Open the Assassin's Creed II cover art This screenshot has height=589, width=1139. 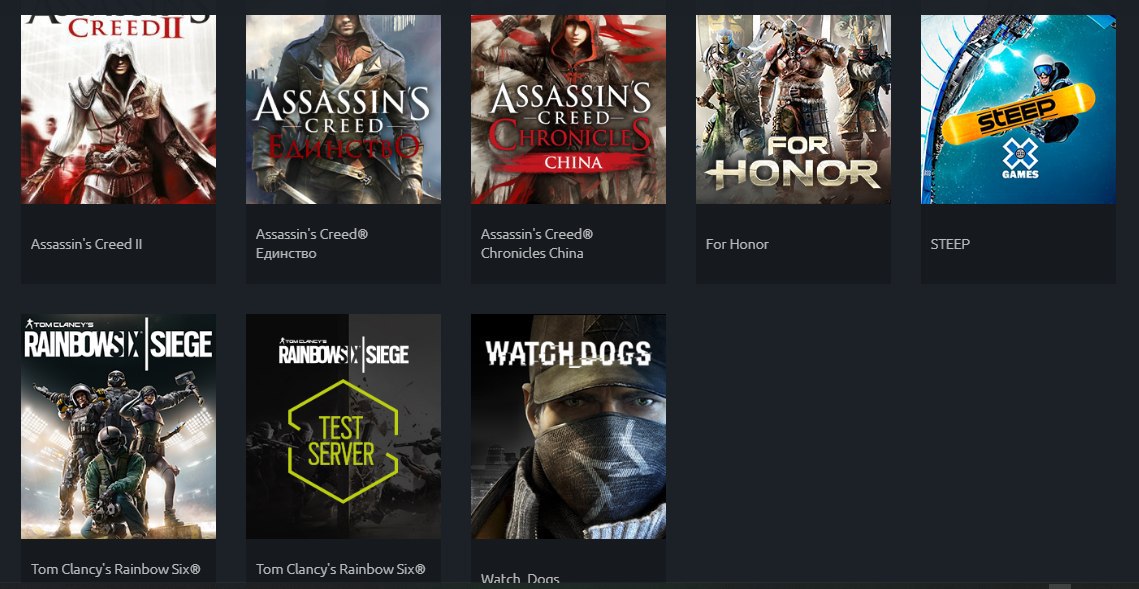[118, 109]
